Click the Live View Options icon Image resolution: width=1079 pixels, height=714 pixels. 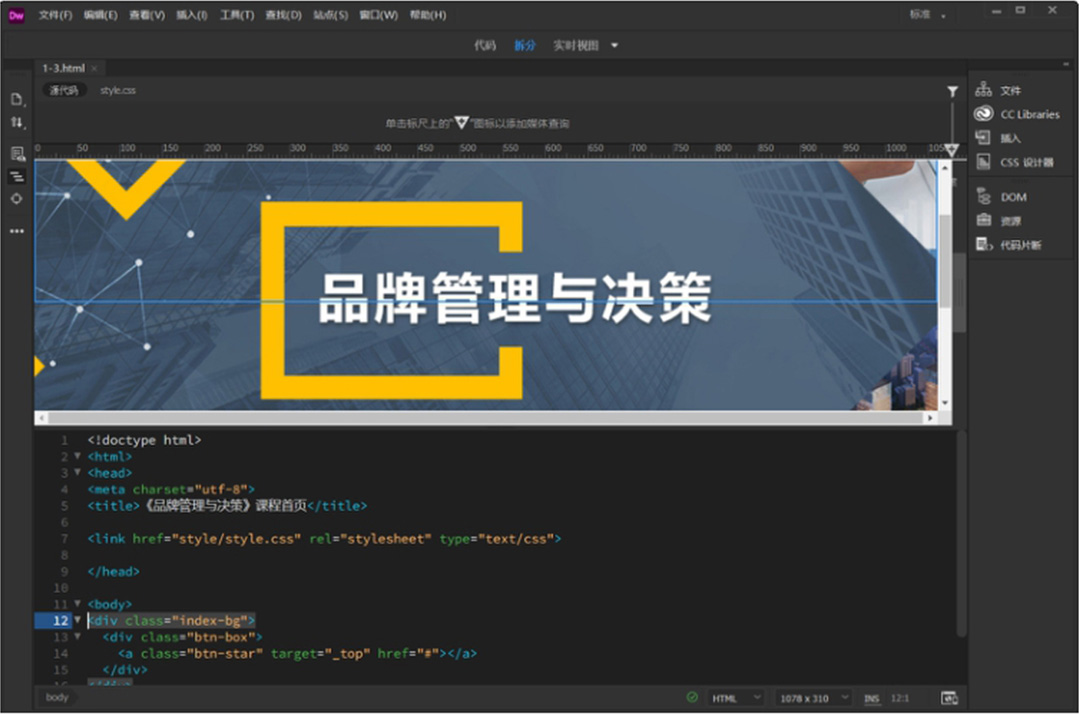click(x=17, y=153)
